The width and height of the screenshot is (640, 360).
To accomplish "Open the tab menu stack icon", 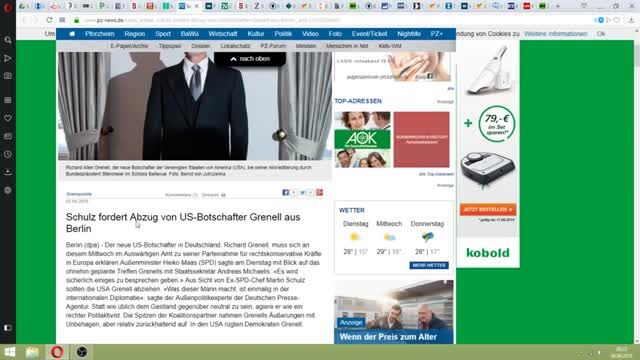I will click(x=584, y=6).
